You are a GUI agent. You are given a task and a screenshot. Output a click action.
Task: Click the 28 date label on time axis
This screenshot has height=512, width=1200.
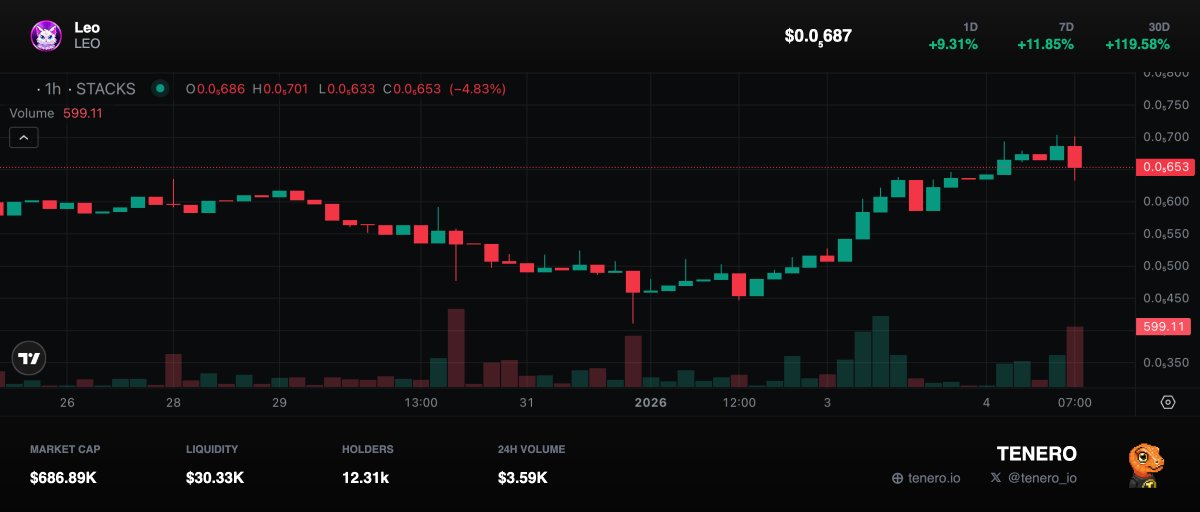point(173,402)
